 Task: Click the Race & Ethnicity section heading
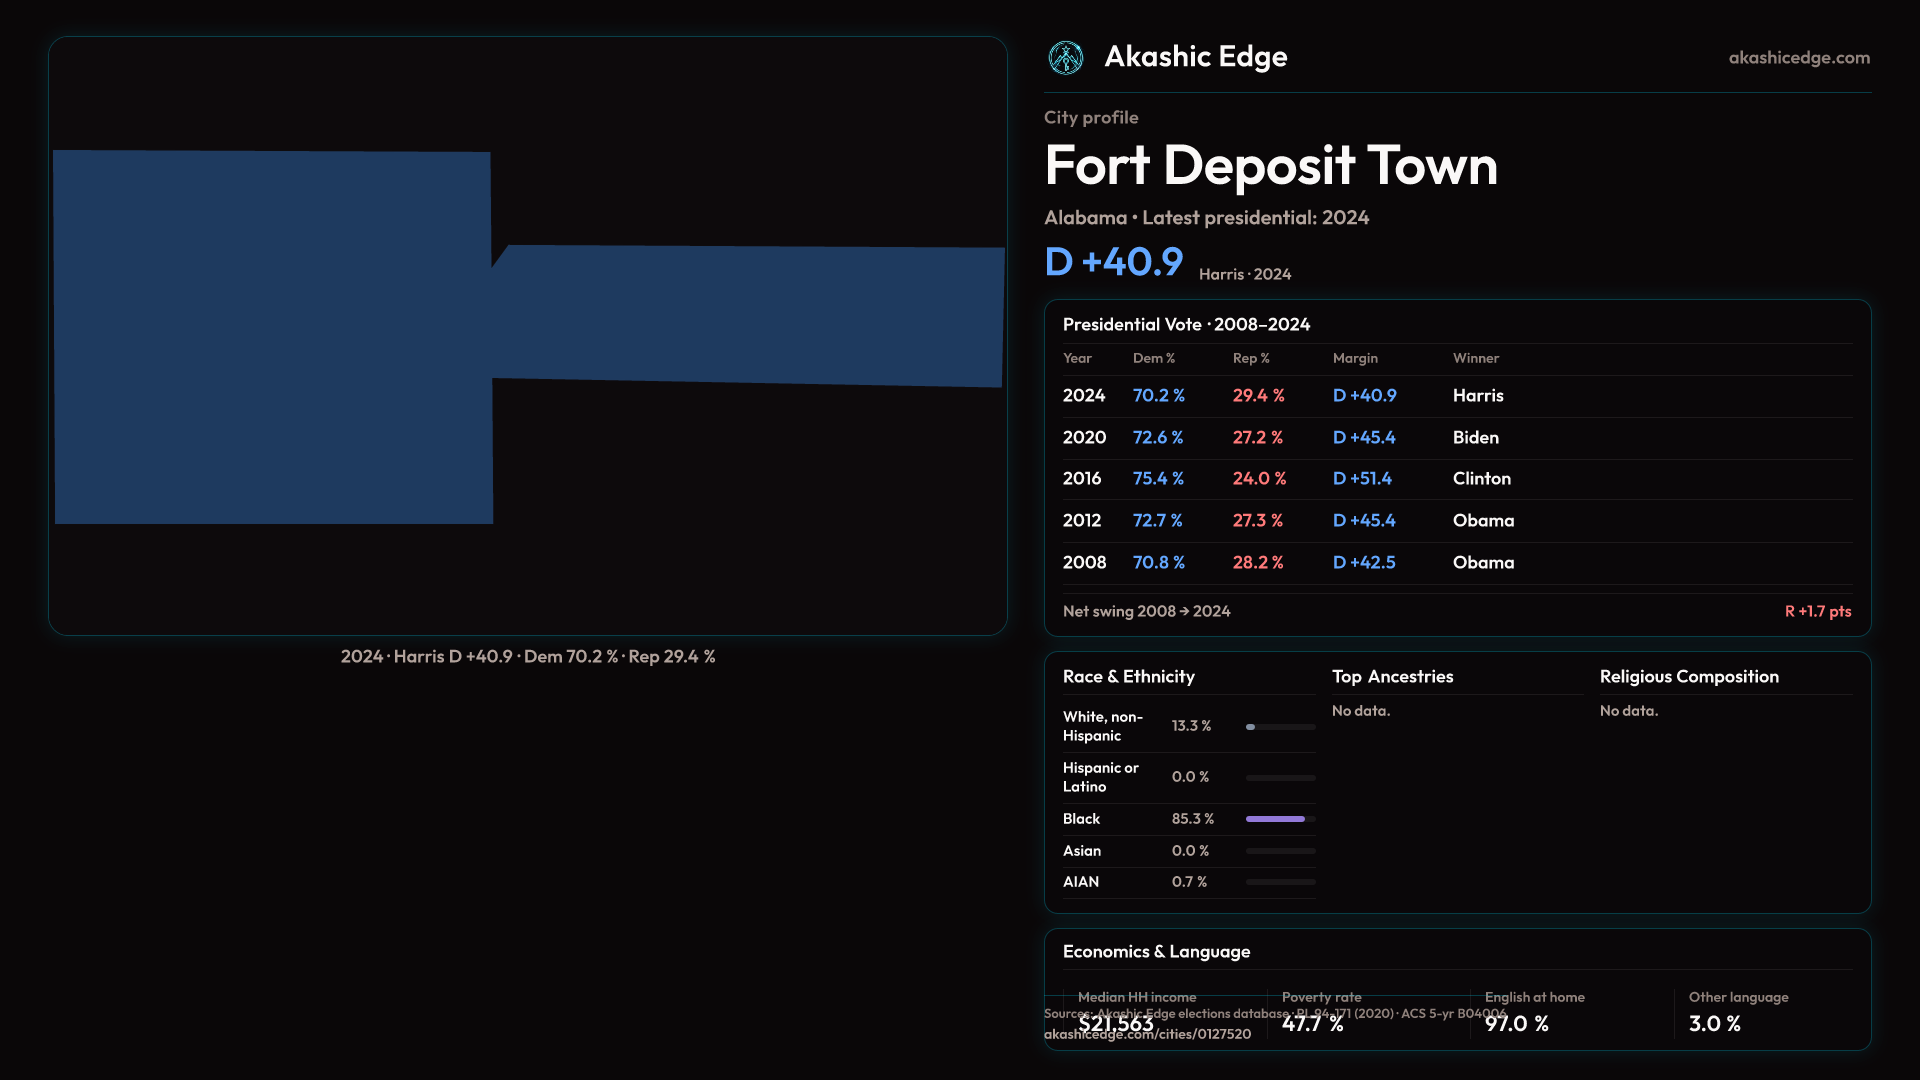tap(1128, 677)
